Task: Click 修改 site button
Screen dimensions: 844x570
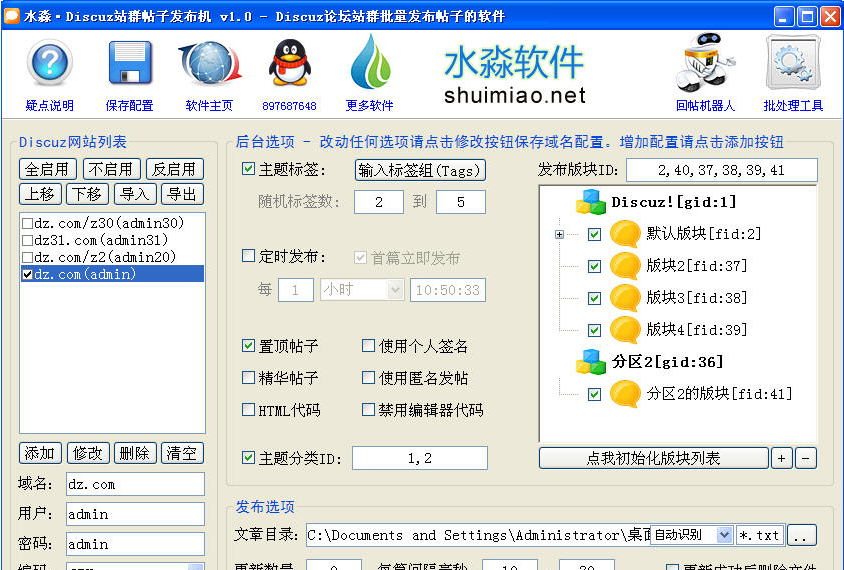Action: pos(88,453)
